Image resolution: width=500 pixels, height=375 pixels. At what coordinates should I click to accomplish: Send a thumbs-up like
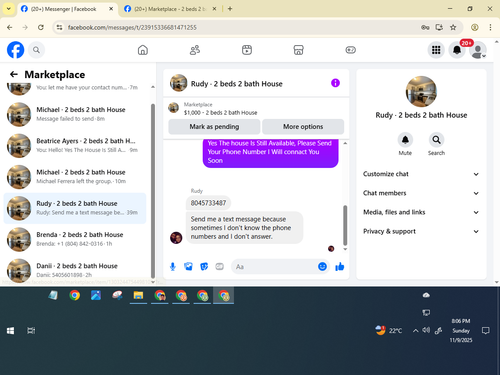click(x=340, y=266)
